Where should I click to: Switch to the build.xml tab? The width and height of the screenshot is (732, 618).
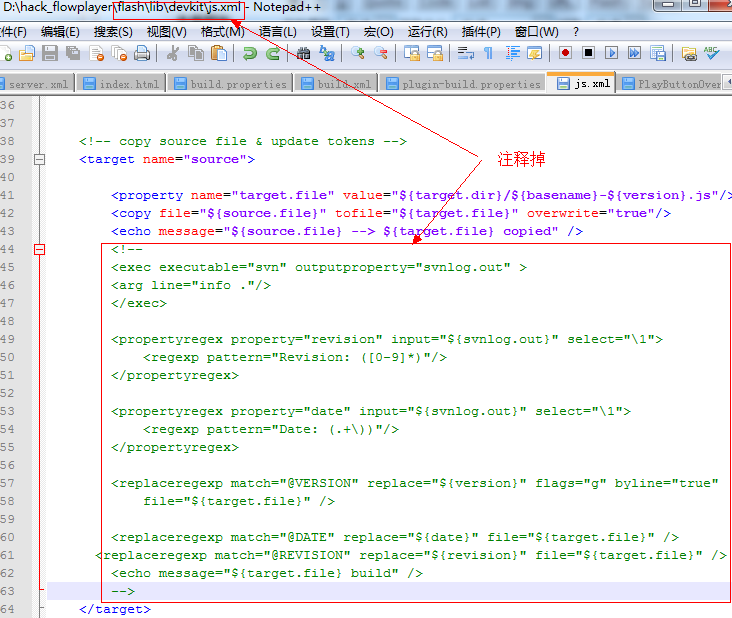[336, 84]
